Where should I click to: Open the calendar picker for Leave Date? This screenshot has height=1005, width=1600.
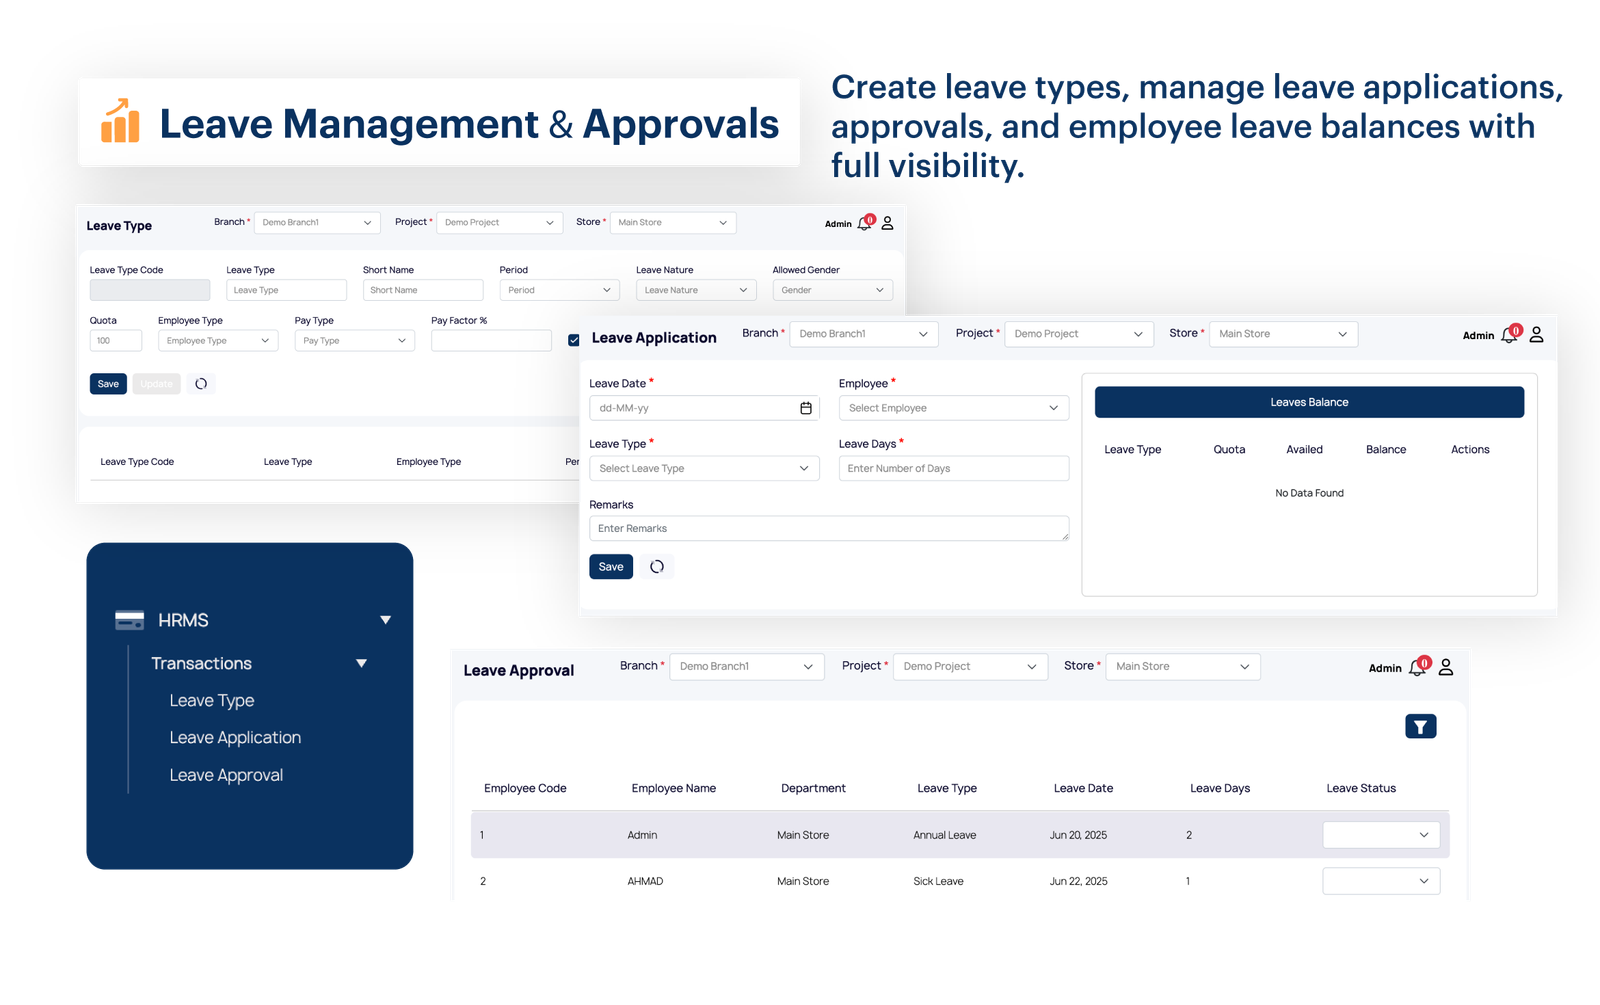(806, 407)
